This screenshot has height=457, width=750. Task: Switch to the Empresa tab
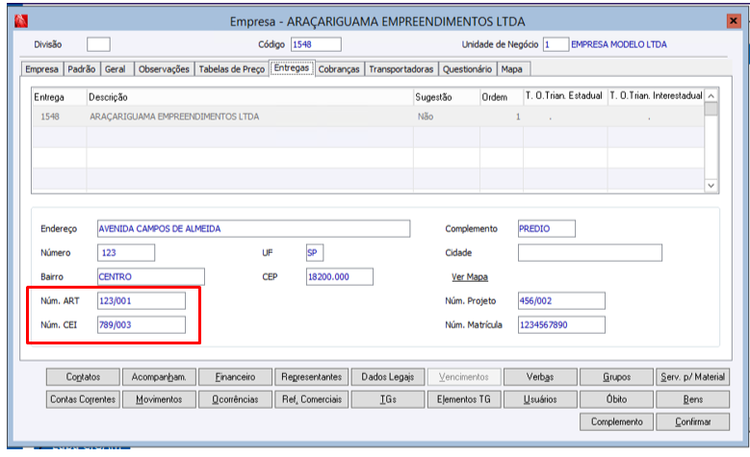[42, 69]
